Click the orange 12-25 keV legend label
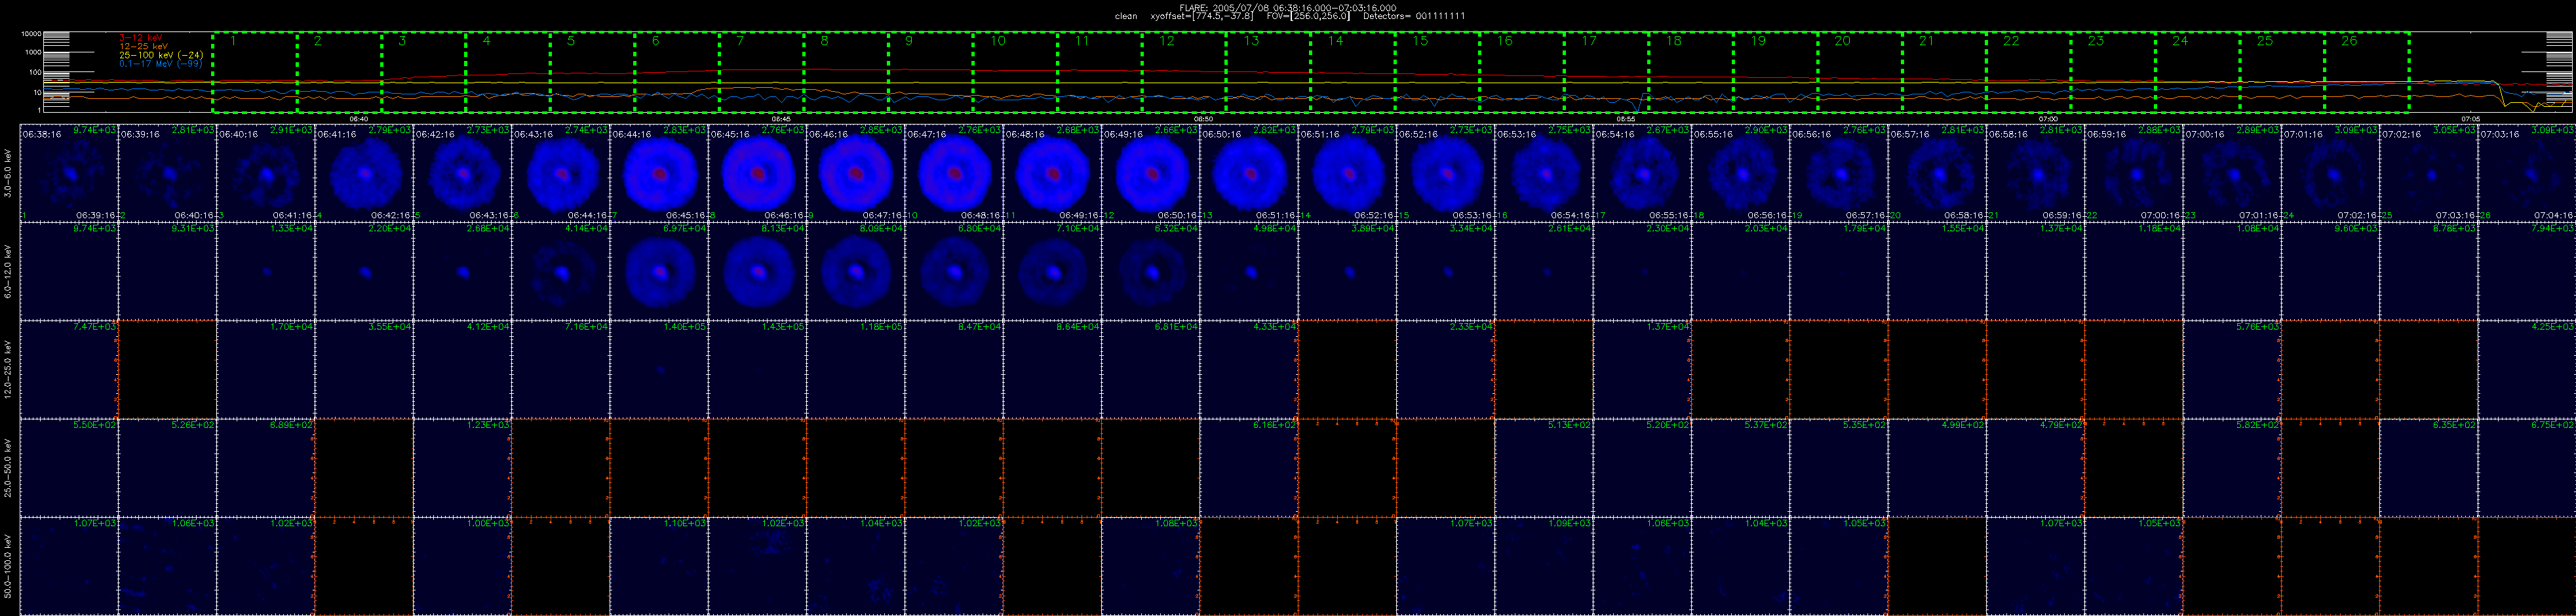2576x616 pixels. pos(143,46)
